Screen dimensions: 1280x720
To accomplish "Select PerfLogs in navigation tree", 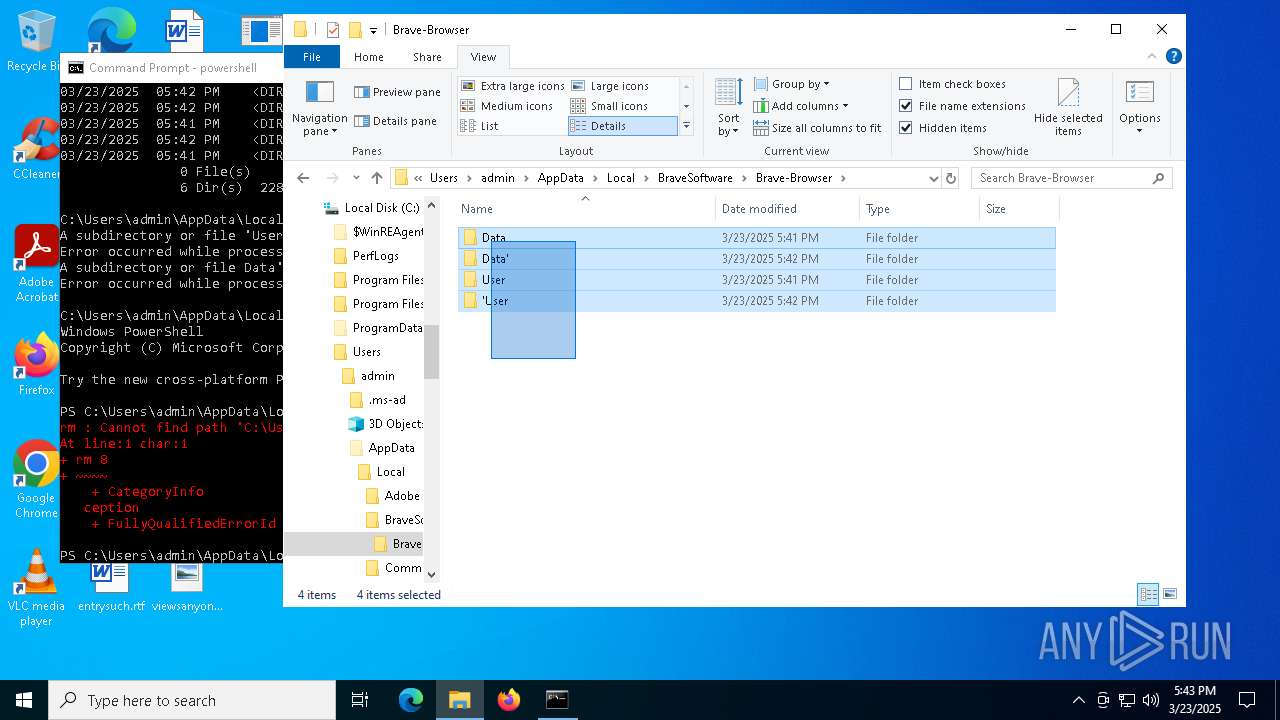I will (x=375, y=256).
